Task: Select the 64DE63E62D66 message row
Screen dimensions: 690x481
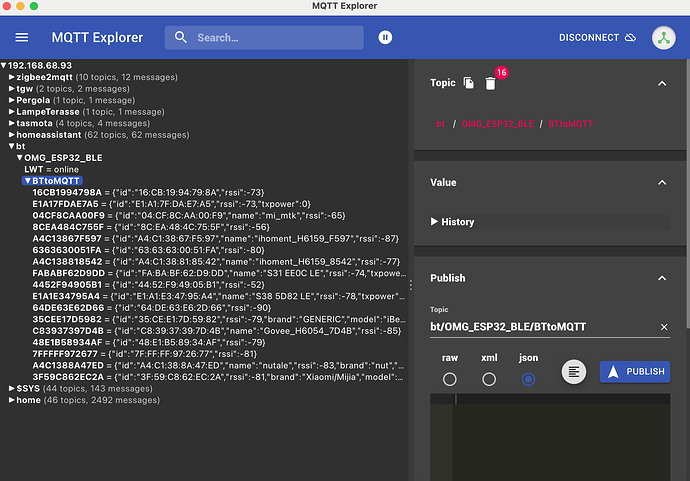Action: (x=152, y=308)
